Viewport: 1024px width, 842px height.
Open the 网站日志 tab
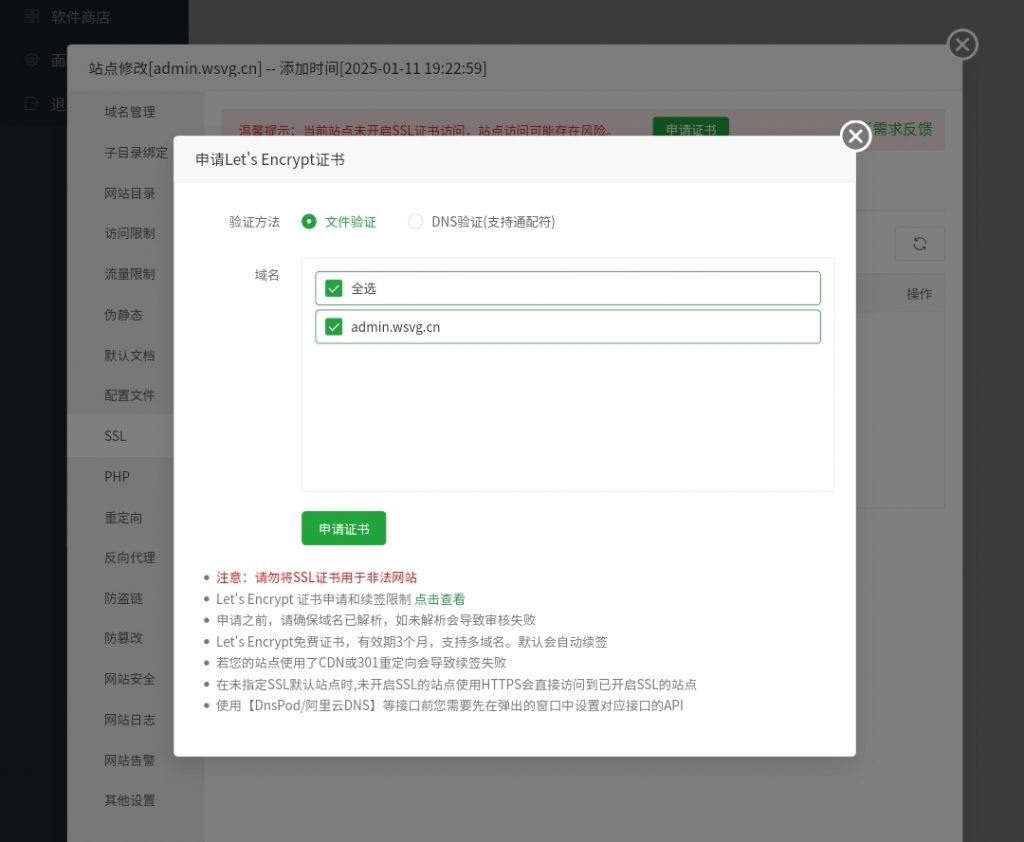pyautogui.click(x=130, y=720)
